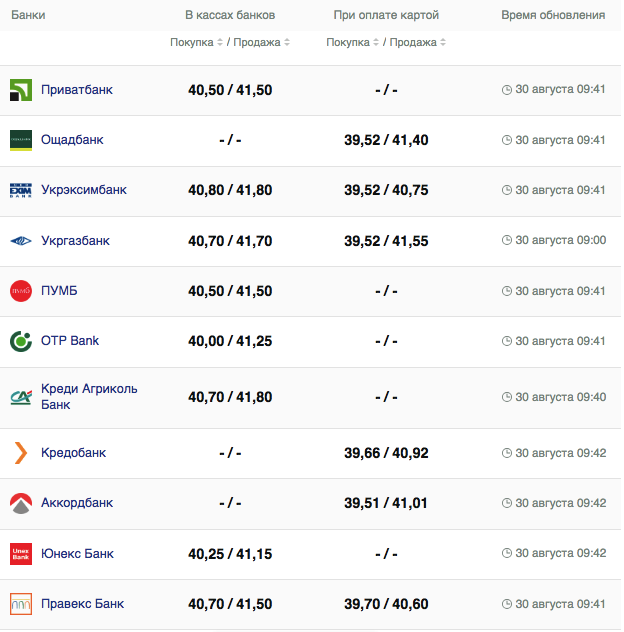This screenshot has width=624, height=632.
Task: Click the Укргазбанк logo icon
Action: [21, 241]
